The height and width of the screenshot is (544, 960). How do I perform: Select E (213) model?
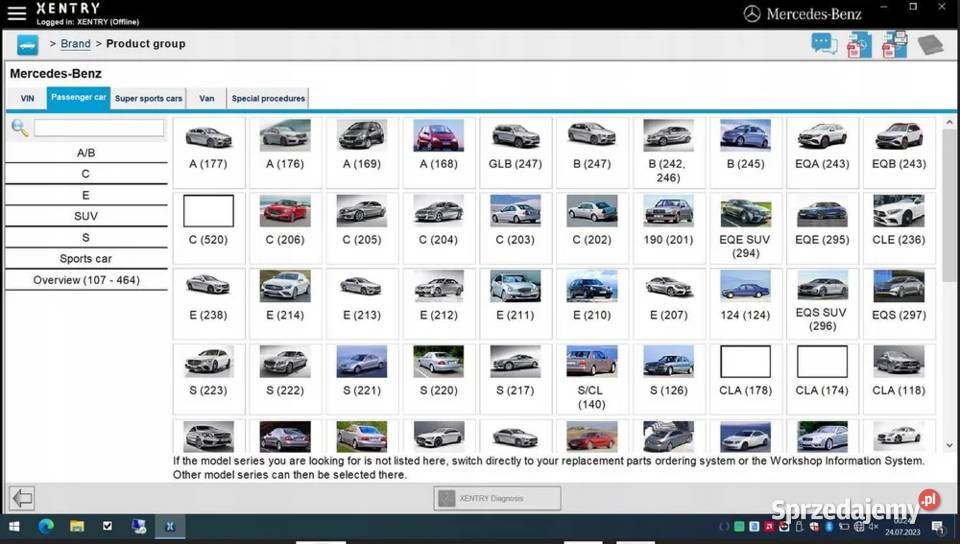point(362,304)
